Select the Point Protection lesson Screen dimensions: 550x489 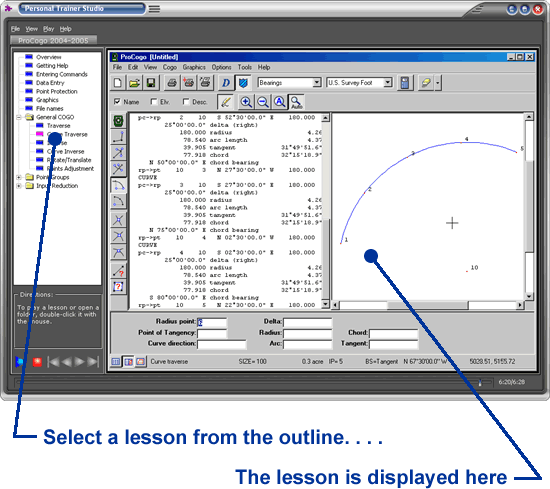click(56, 92)
